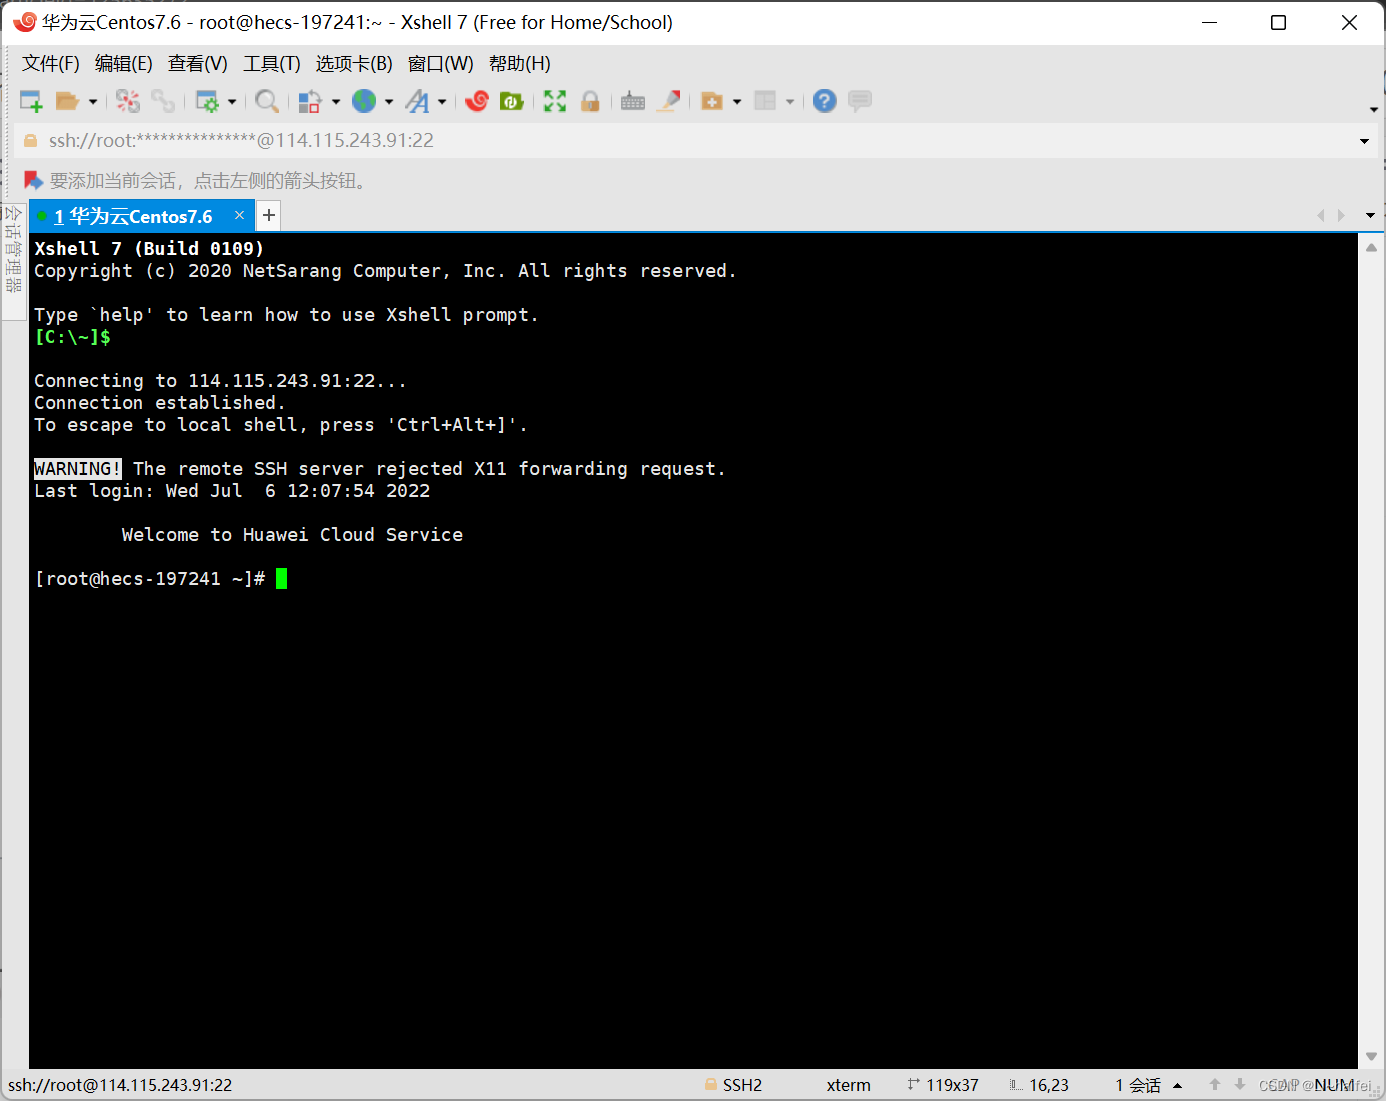
Task: Open the 工具(T) menu
Action: click(272, 64)
